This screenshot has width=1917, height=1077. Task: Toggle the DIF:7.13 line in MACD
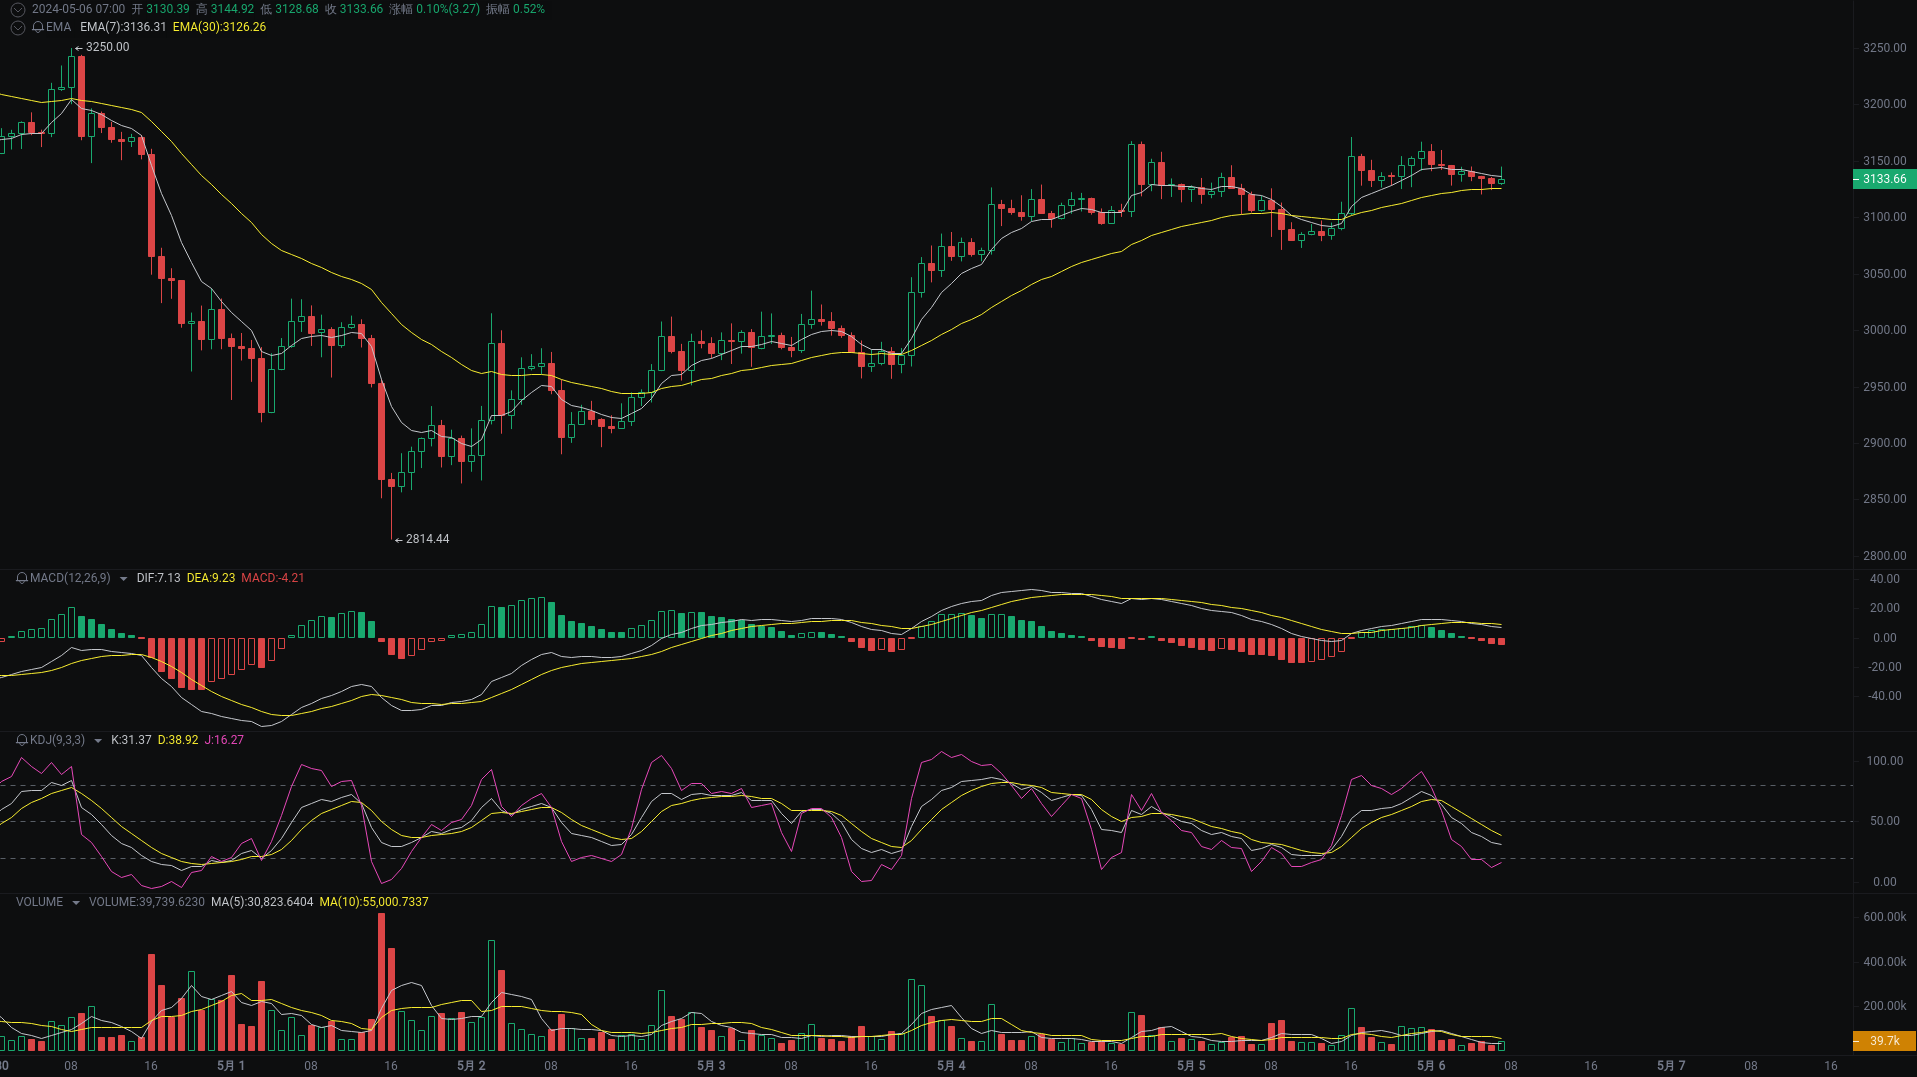[x=158, y=578]
